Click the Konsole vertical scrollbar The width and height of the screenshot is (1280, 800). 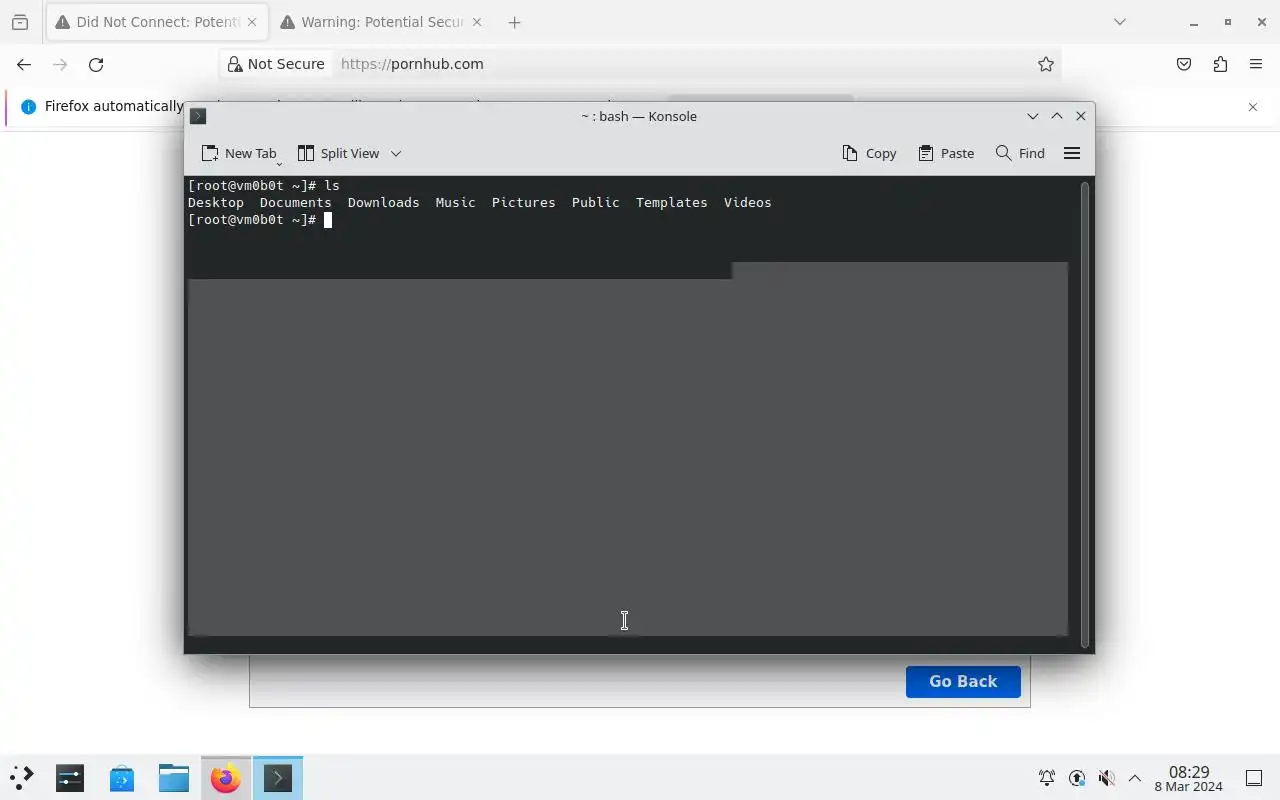pyautogui.click(x=1084, y=414)
